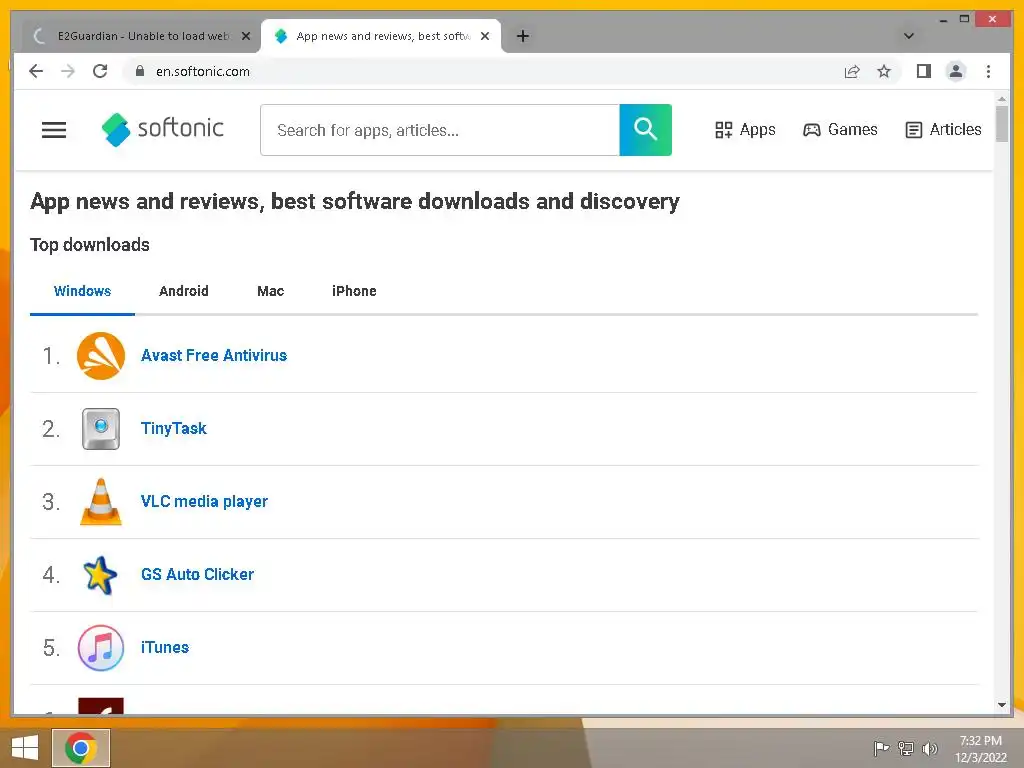The height and width of the screenshot is (768, 1024).
Task: Switch to the iPhone tab
Action: pos(354,291)
